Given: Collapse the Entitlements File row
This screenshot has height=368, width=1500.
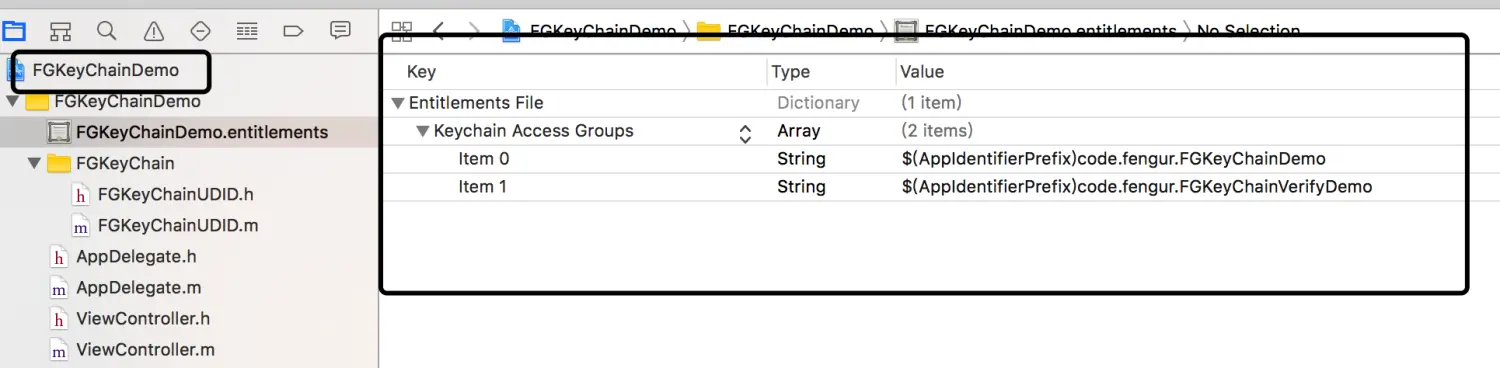Looking at the screenshot, I should [398, 103].
